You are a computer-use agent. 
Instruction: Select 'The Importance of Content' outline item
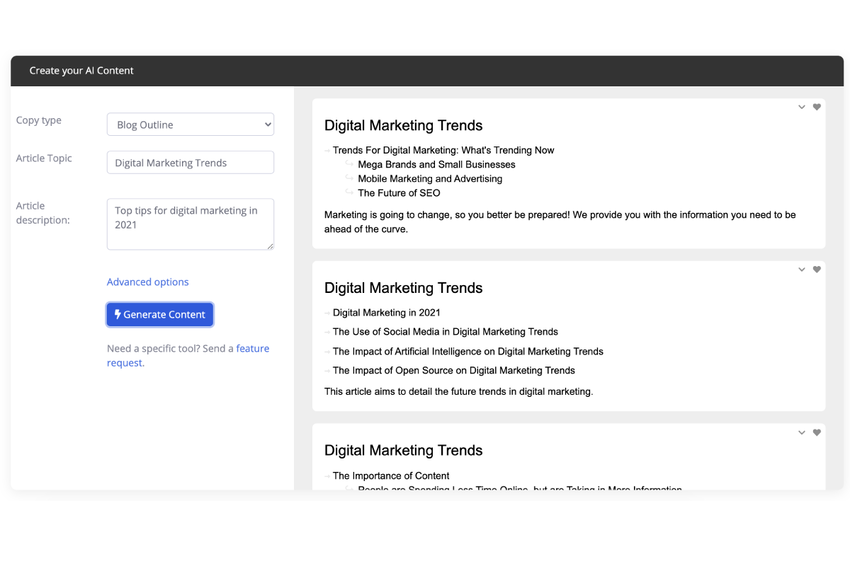pyautogui.click(x=391, y=476)
